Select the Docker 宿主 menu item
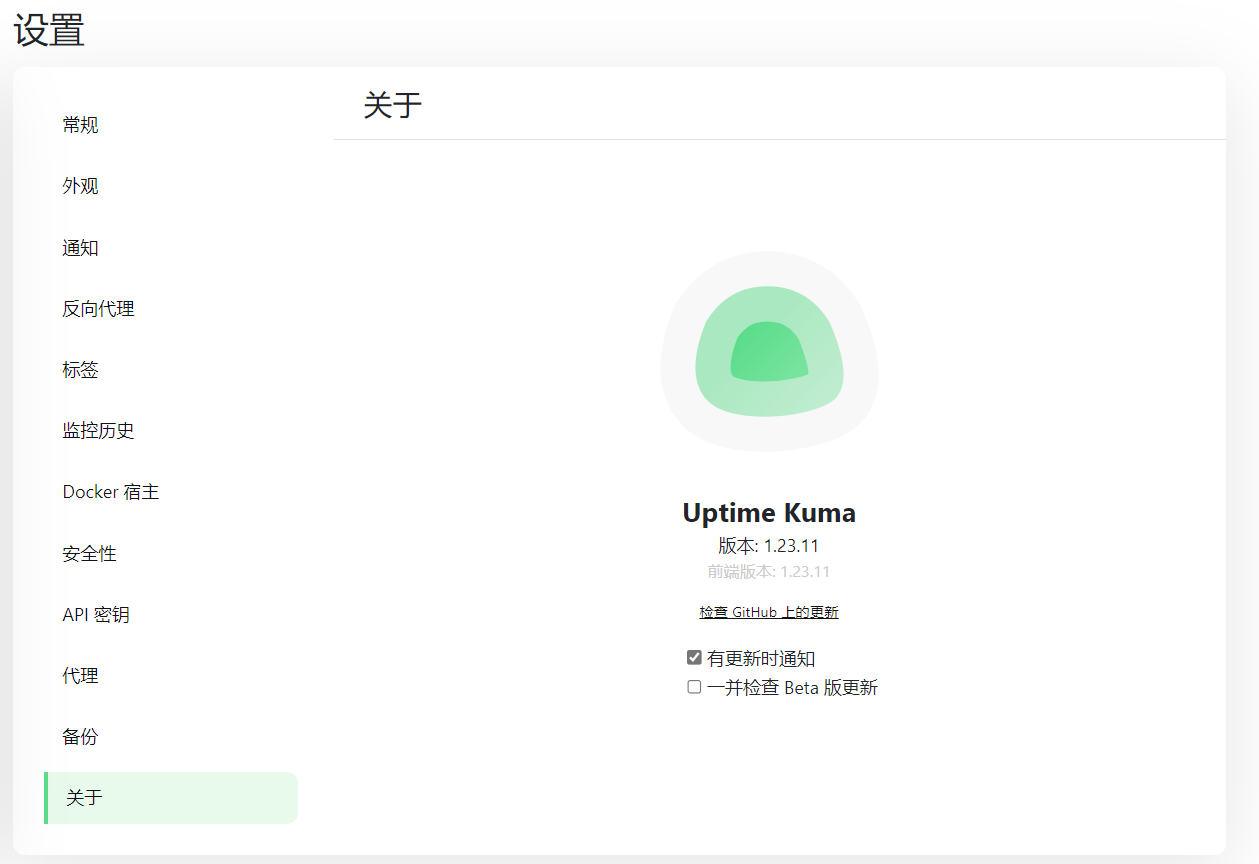The image size is (1259, 864). (x=110, y=492)
